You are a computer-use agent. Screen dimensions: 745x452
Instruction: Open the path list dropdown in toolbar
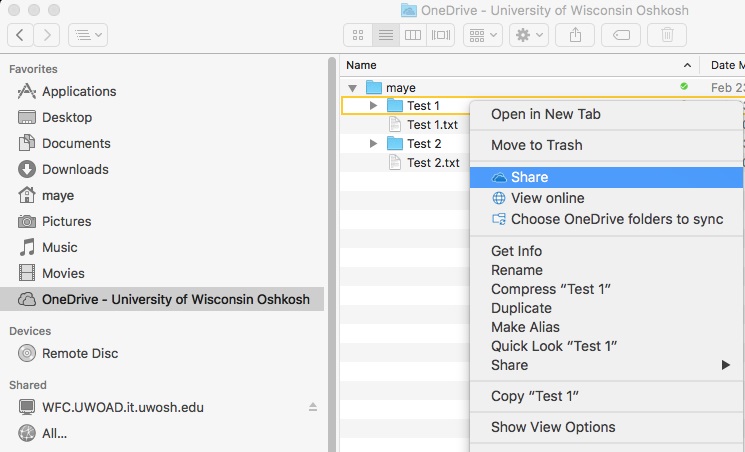tap(88, 35)
